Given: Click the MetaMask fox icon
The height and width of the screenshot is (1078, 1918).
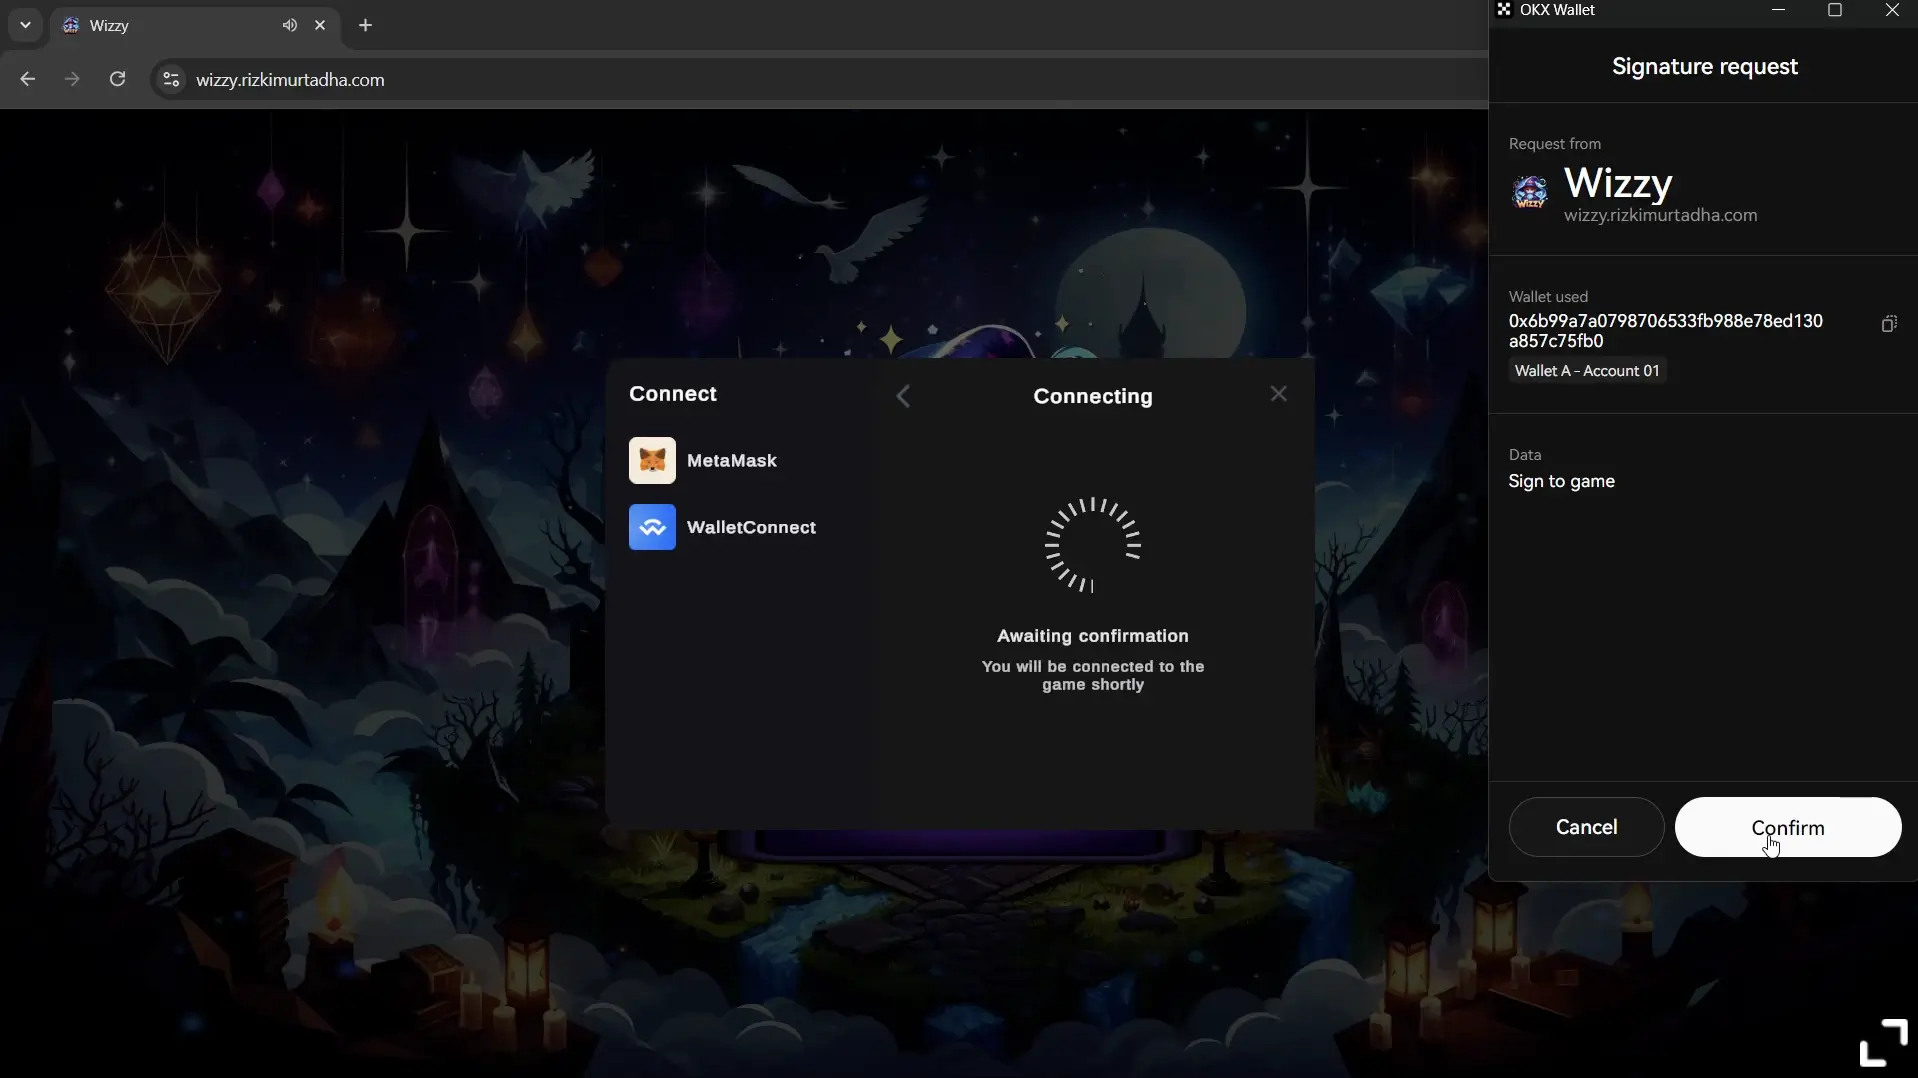Looking at the screenshot, I should click(652, 461).
